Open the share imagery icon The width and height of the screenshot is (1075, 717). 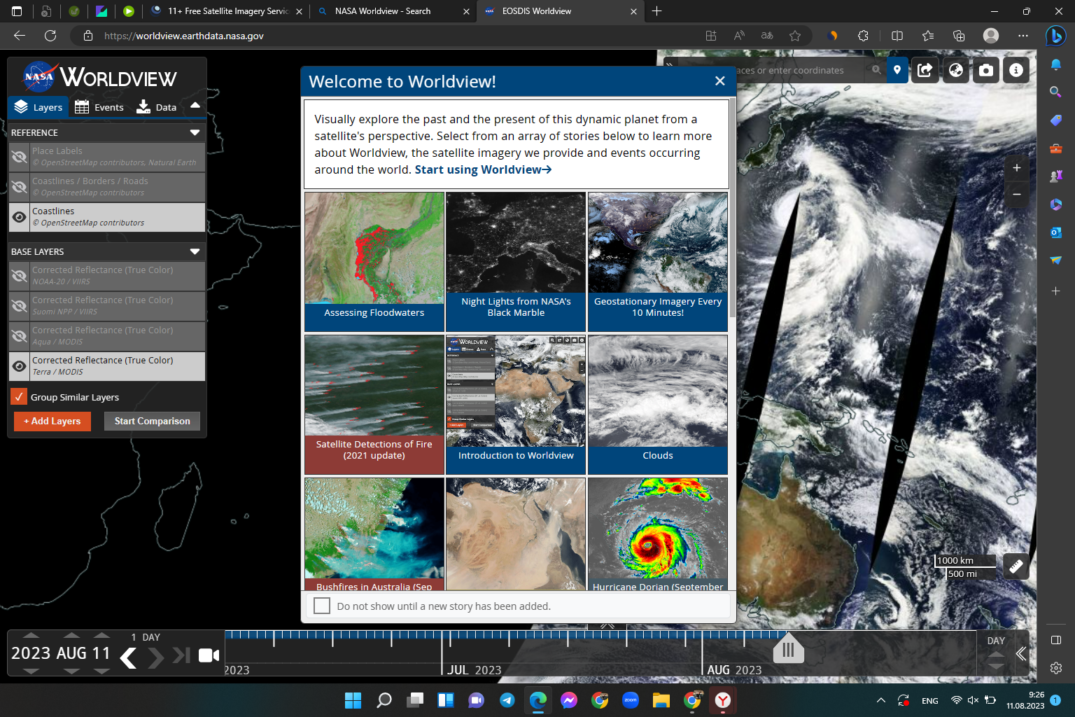point(924,70)
